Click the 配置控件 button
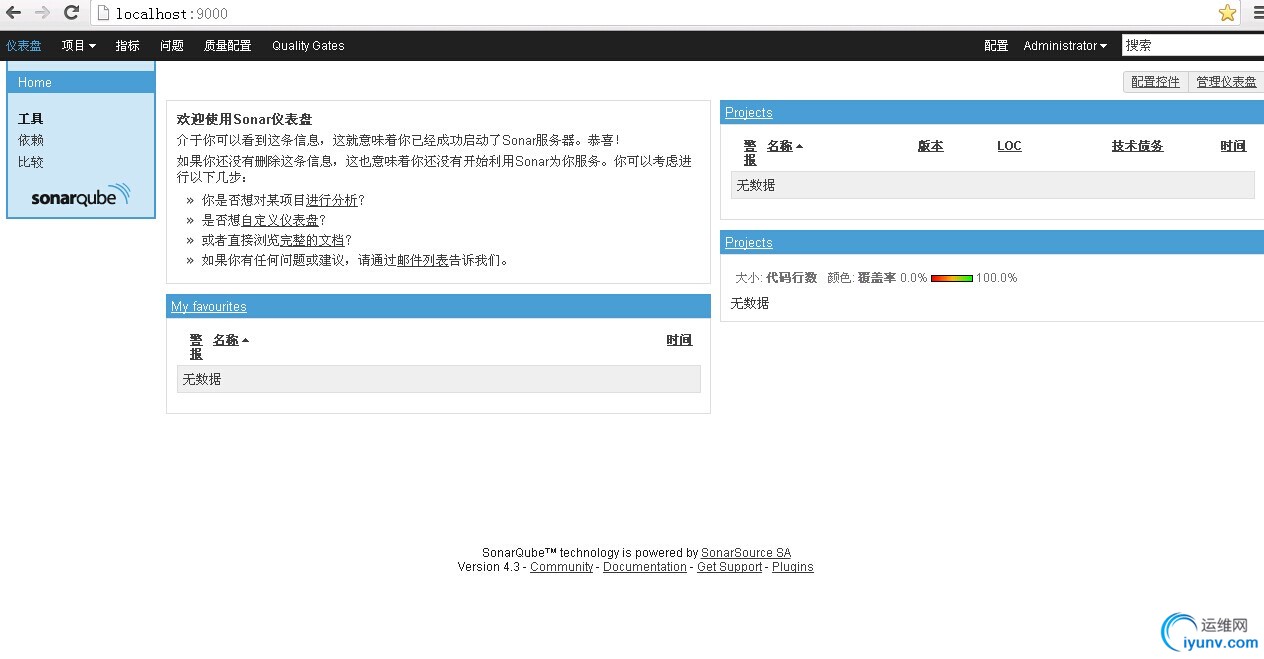Image resolution: width=1264 pixels, height=659 pixels. tap(1155, 82)
